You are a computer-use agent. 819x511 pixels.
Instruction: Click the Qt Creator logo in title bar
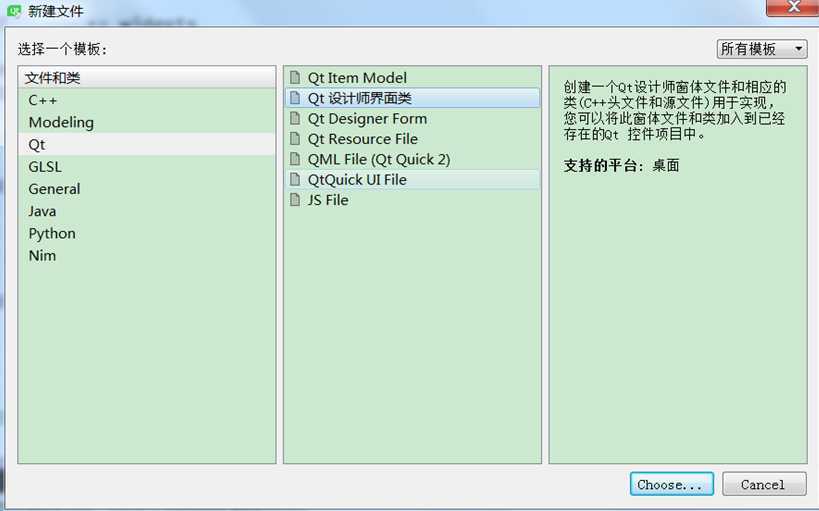(14, 10)
